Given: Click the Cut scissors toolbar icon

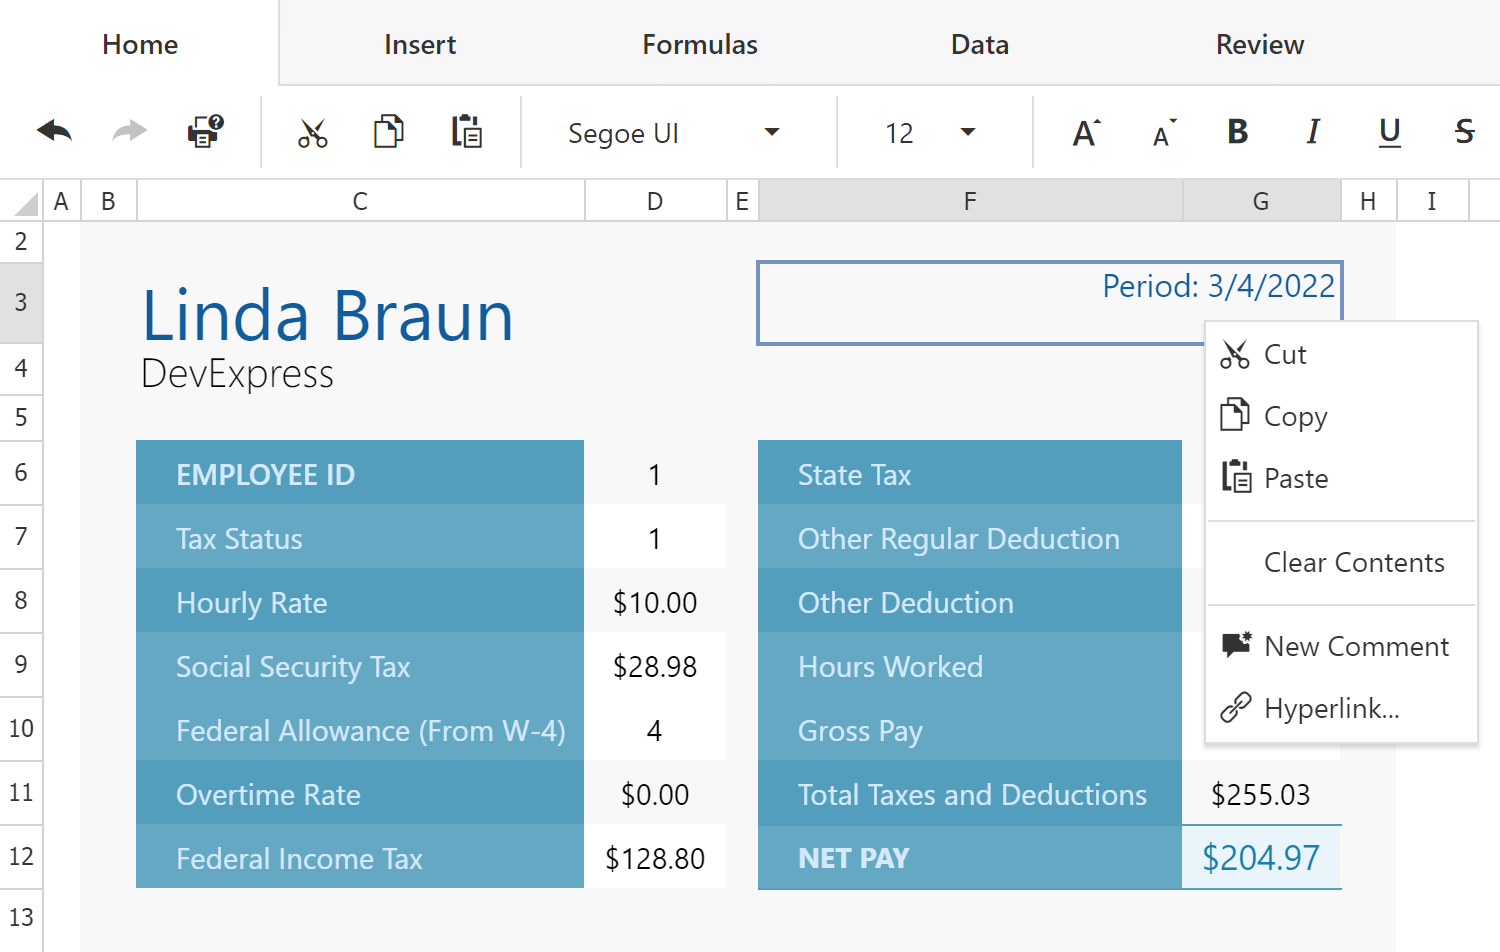Looking at the screenshot, I should click(x=313, y=133).
